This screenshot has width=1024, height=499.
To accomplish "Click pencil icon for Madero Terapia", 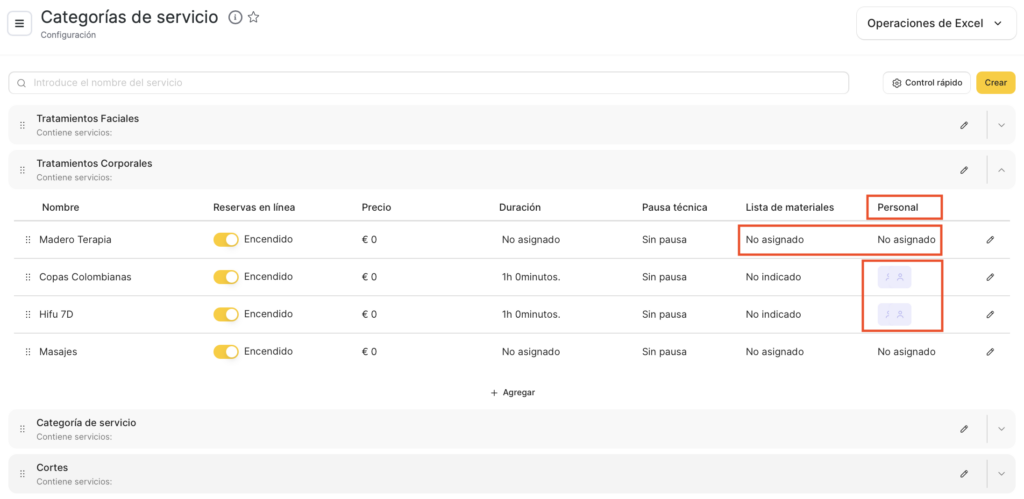I will pyautogui.click(x=990, y=240).
